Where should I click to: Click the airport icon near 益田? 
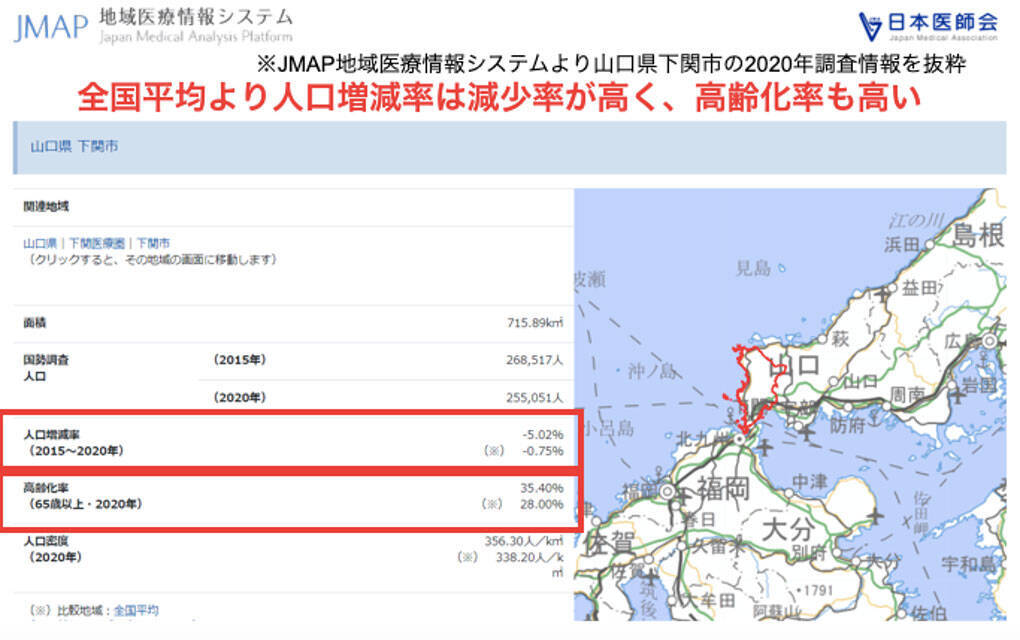point(880,294)
